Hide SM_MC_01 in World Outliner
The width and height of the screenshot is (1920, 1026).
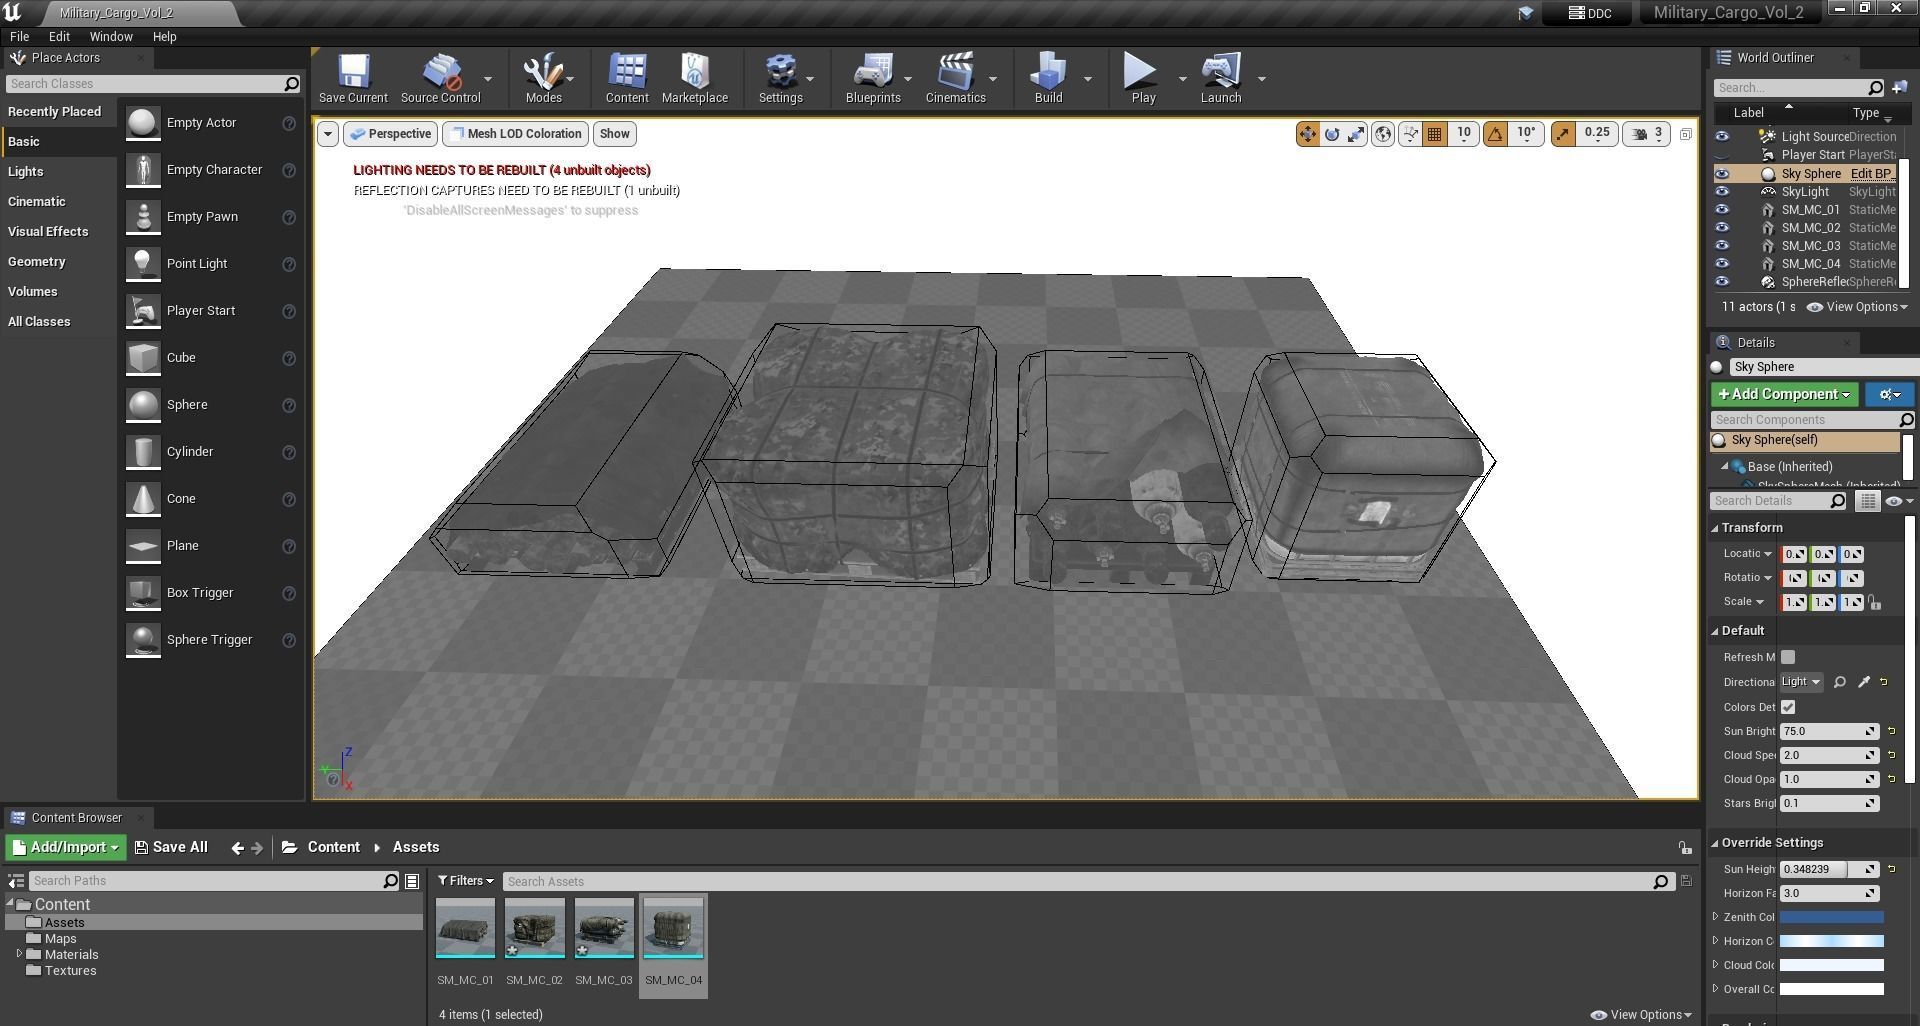(1721, 210)
